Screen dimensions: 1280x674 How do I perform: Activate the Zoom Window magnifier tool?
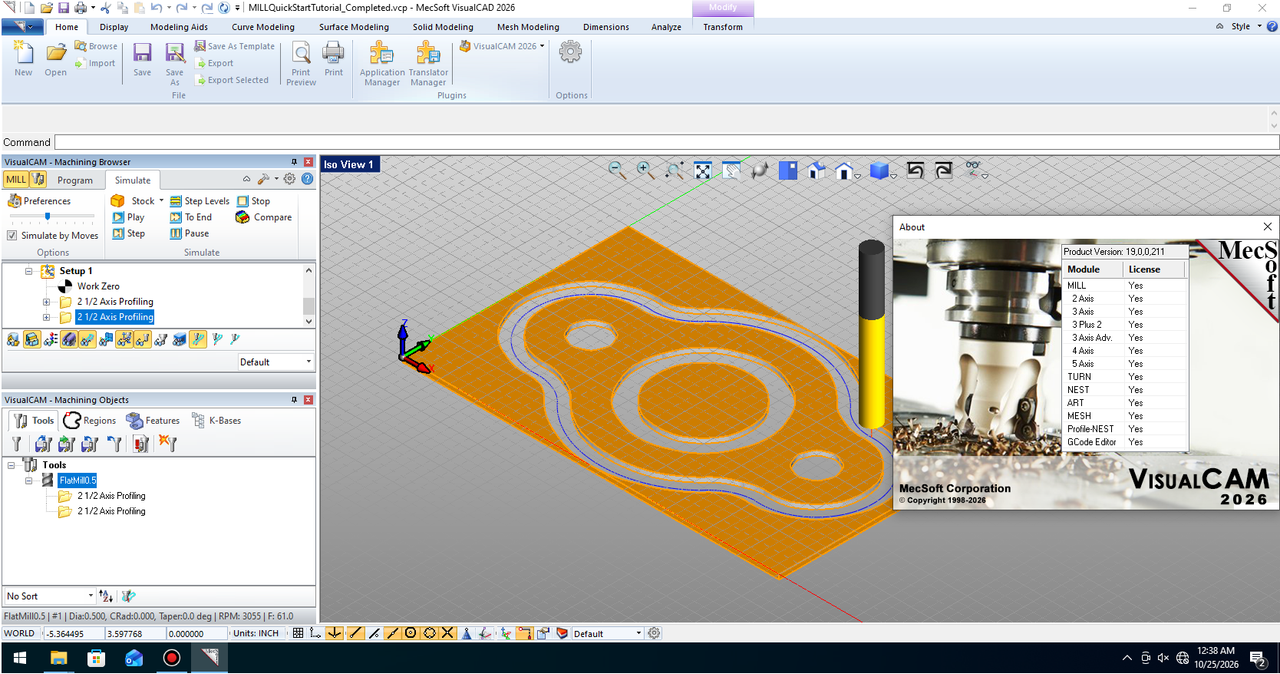pyautogui.click(x=674, y=170)
